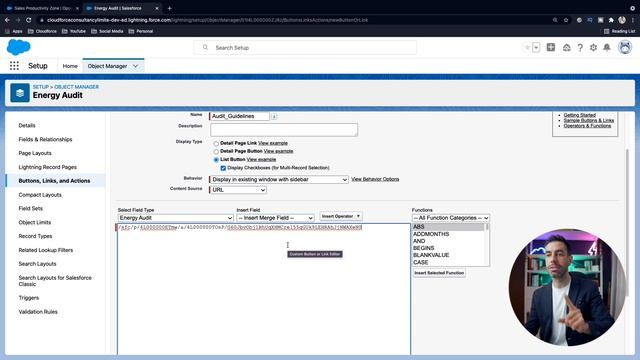Click the browser back arrow
640x360 pixels.
(x=7, y=20)
